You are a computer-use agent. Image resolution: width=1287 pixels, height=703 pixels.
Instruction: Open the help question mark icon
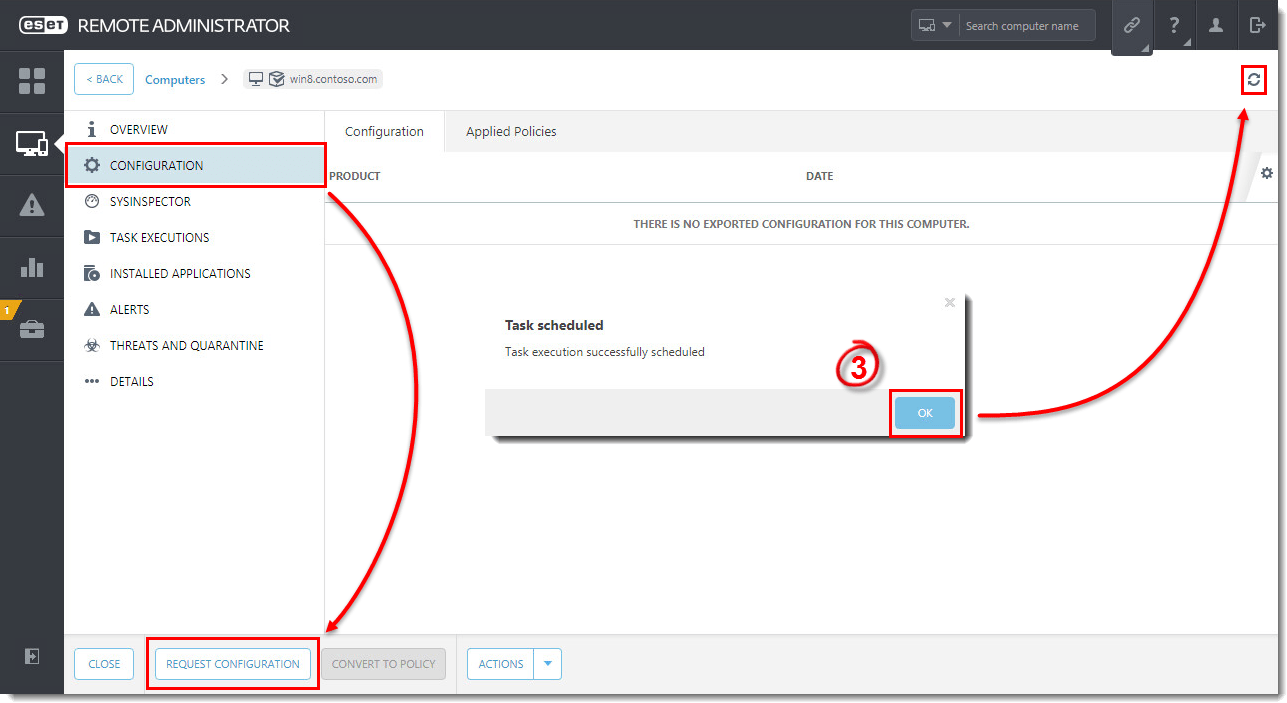(1174, 26)
